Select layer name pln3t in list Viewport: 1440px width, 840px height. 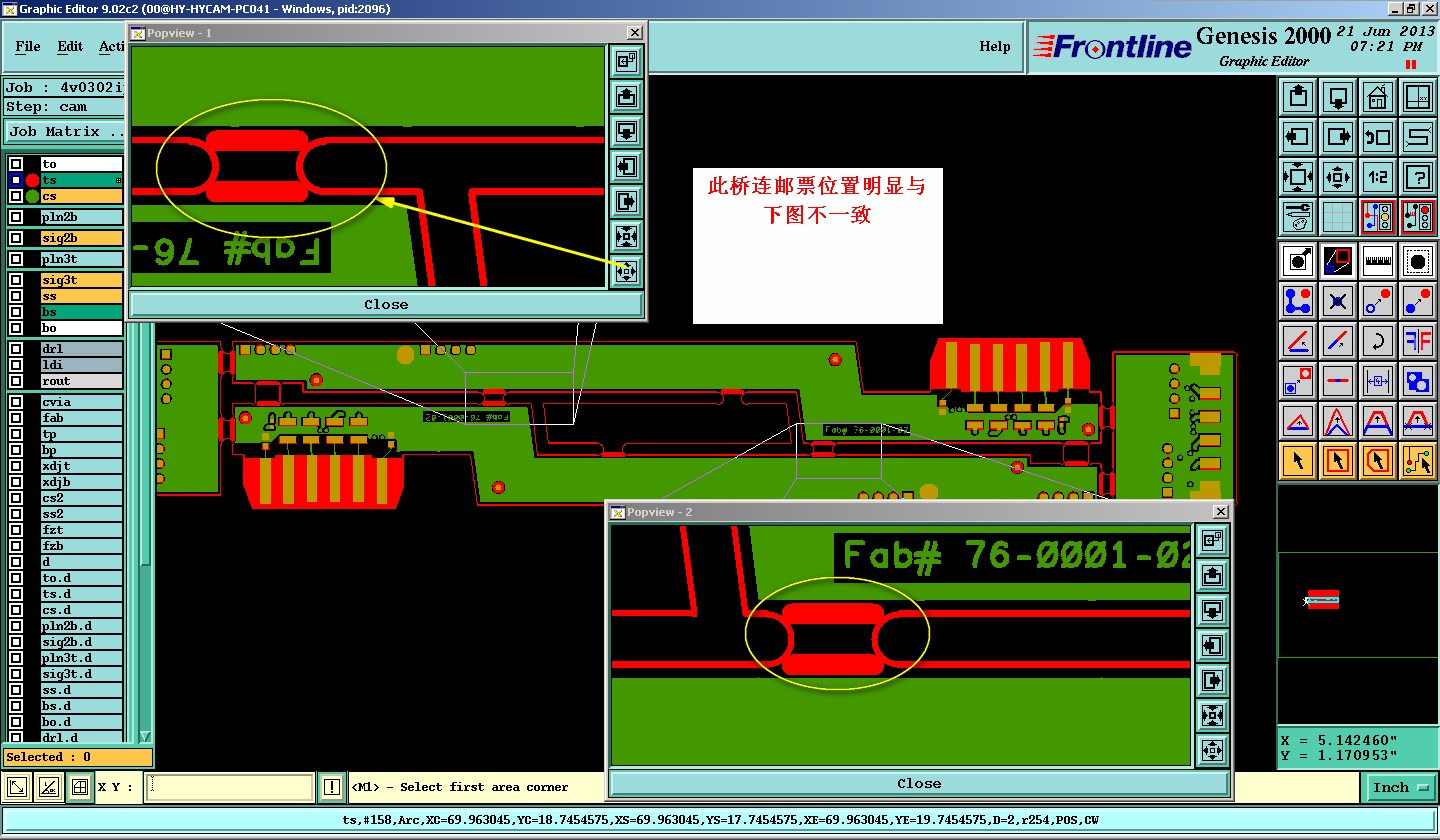tap(81, 259)
